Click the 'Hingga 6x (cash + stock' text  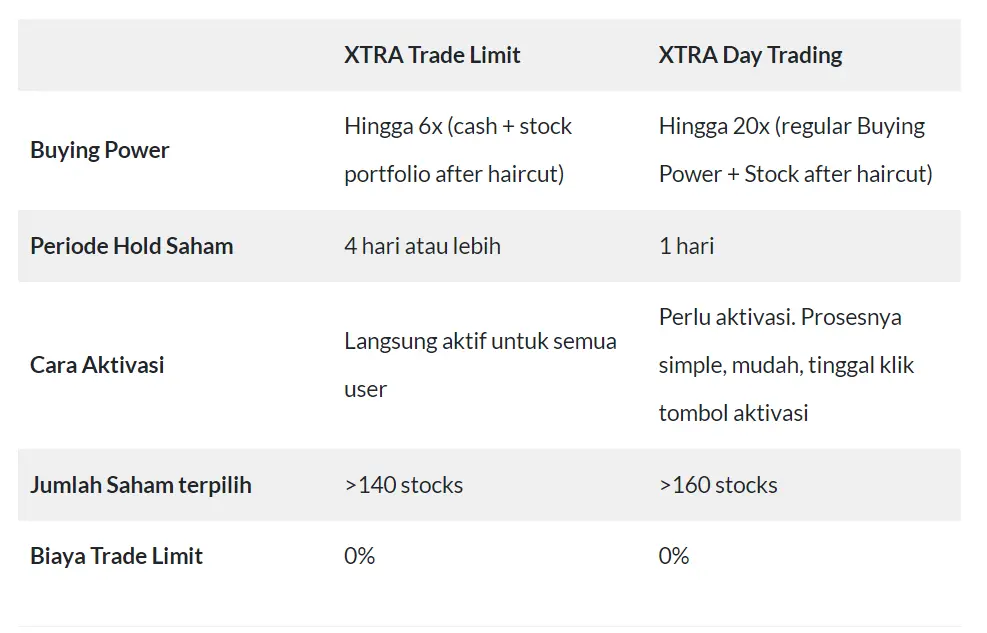tap(458, 126)
